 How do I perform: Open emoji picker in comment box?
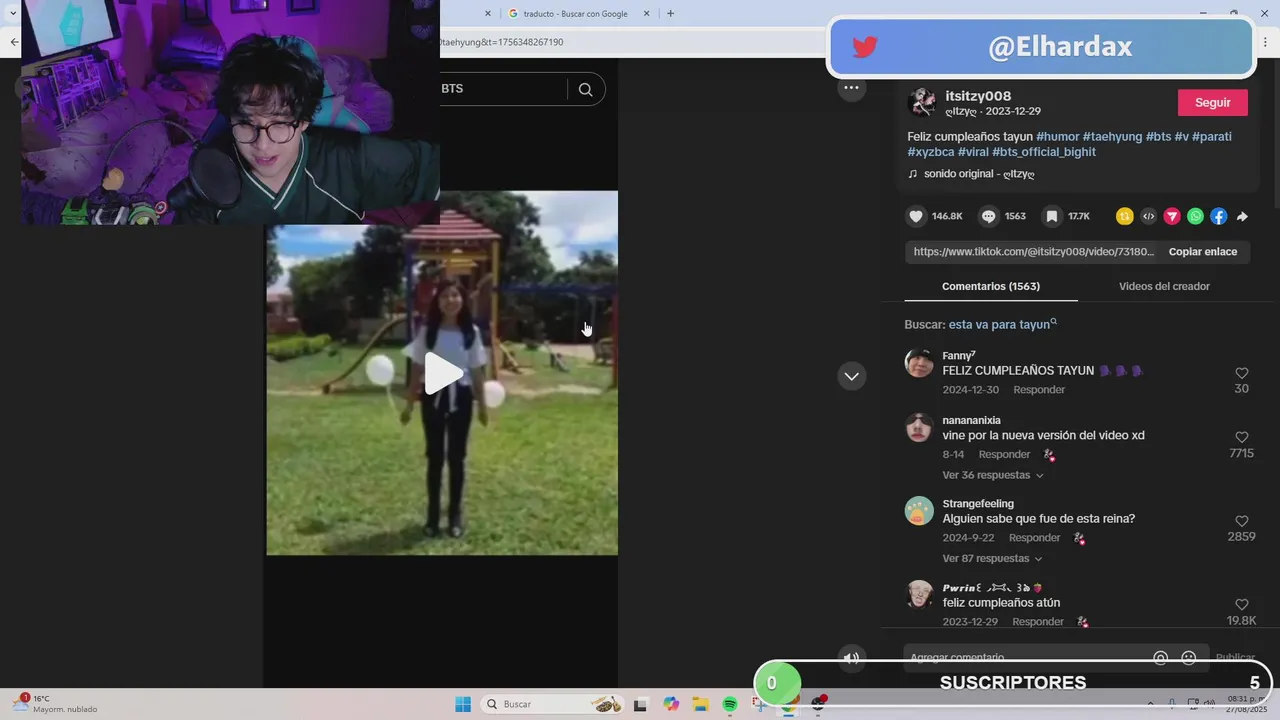pyautogui.click(x=1189, y=658)
